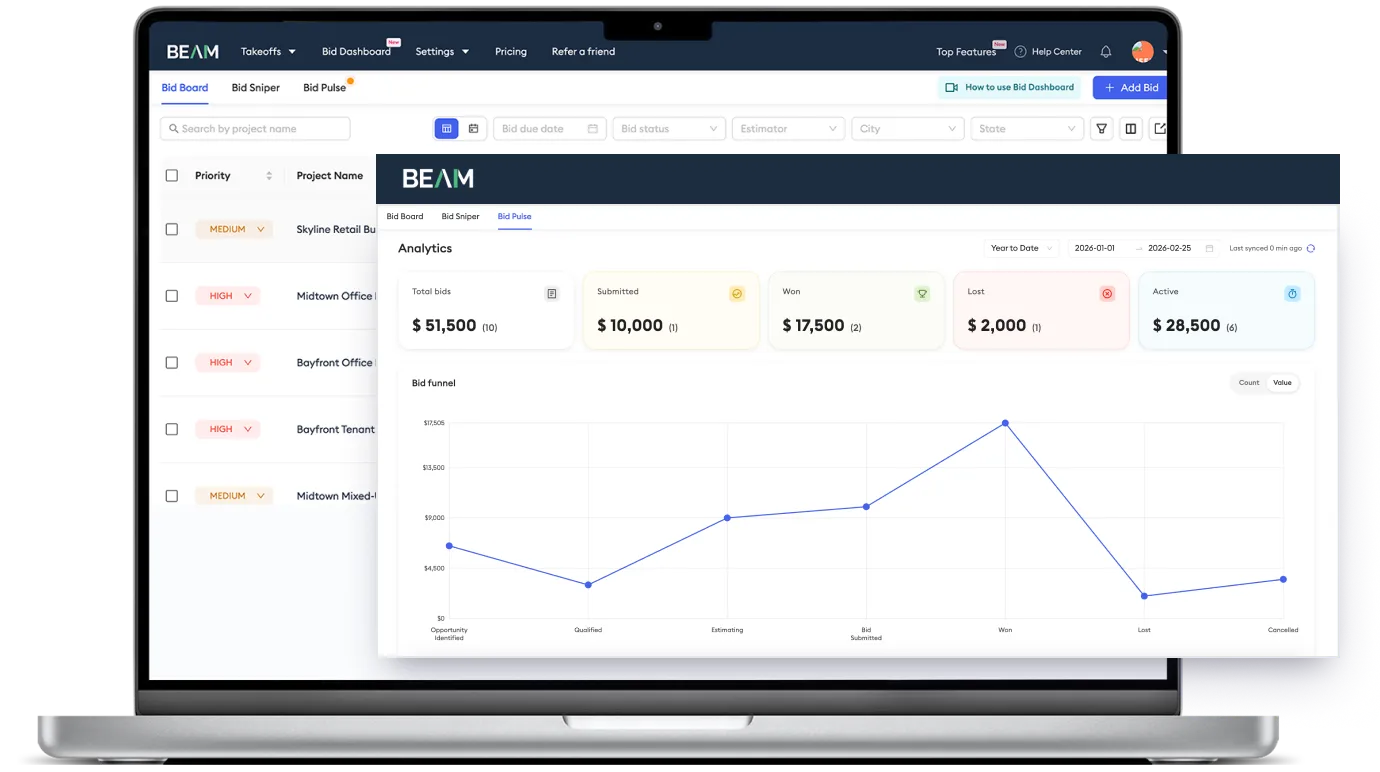The width and height of the screenshot is (1380, 772).
Task: Click the 2026-02-25 end date
Action: click(x=1169, y=248)
